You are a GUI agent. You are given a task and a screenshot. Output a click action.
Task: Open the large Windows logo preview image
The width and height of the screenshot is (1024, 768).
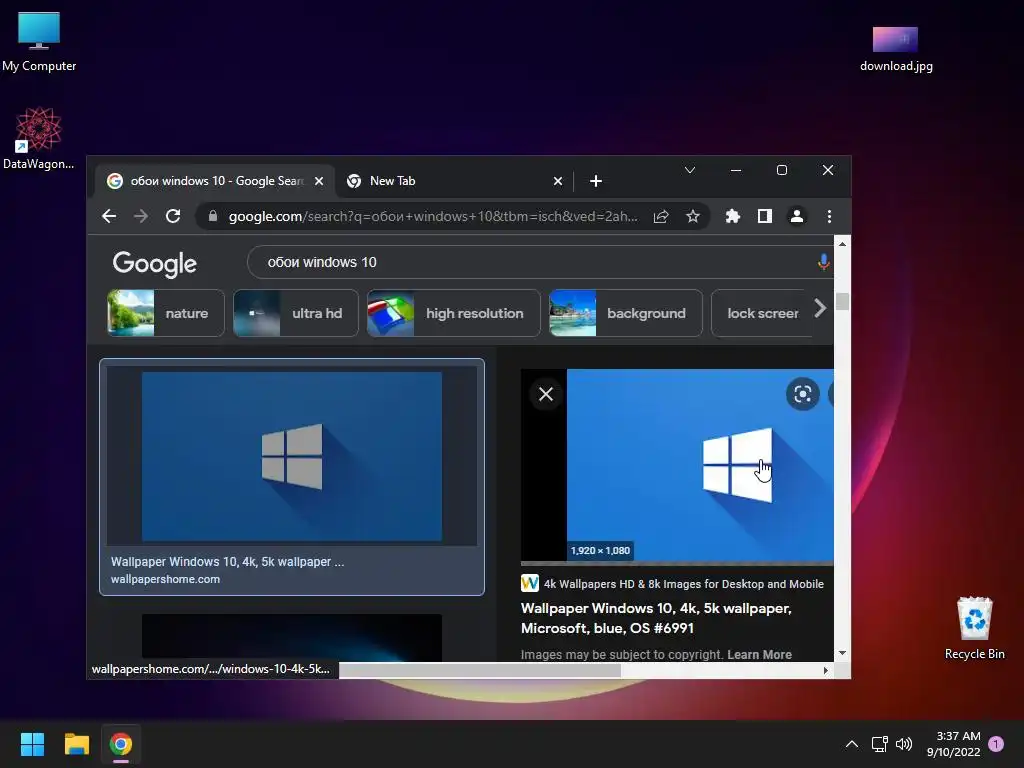(700, 464)
